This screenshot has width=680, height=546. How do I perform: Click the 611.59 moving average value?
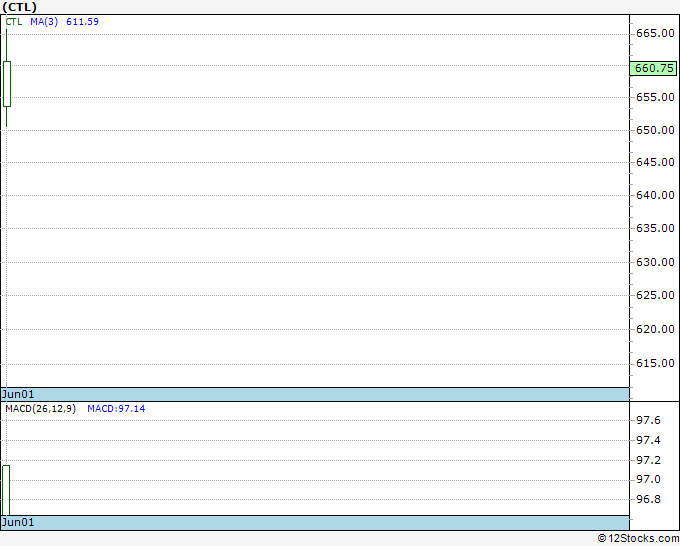click(82, 22)
